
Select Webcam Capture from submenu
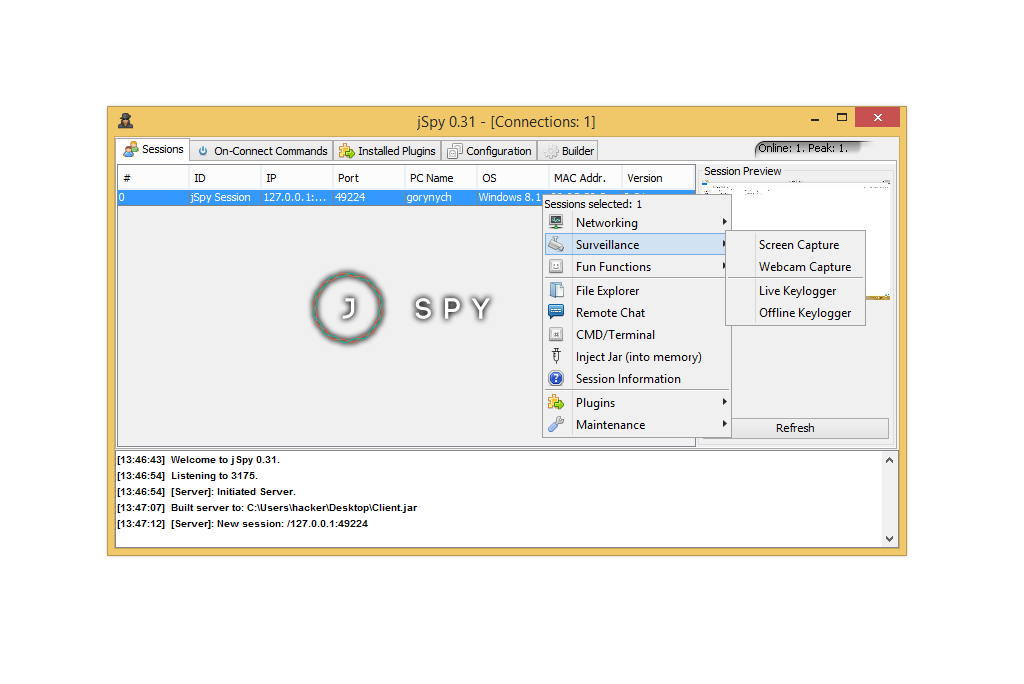(795, 267)
